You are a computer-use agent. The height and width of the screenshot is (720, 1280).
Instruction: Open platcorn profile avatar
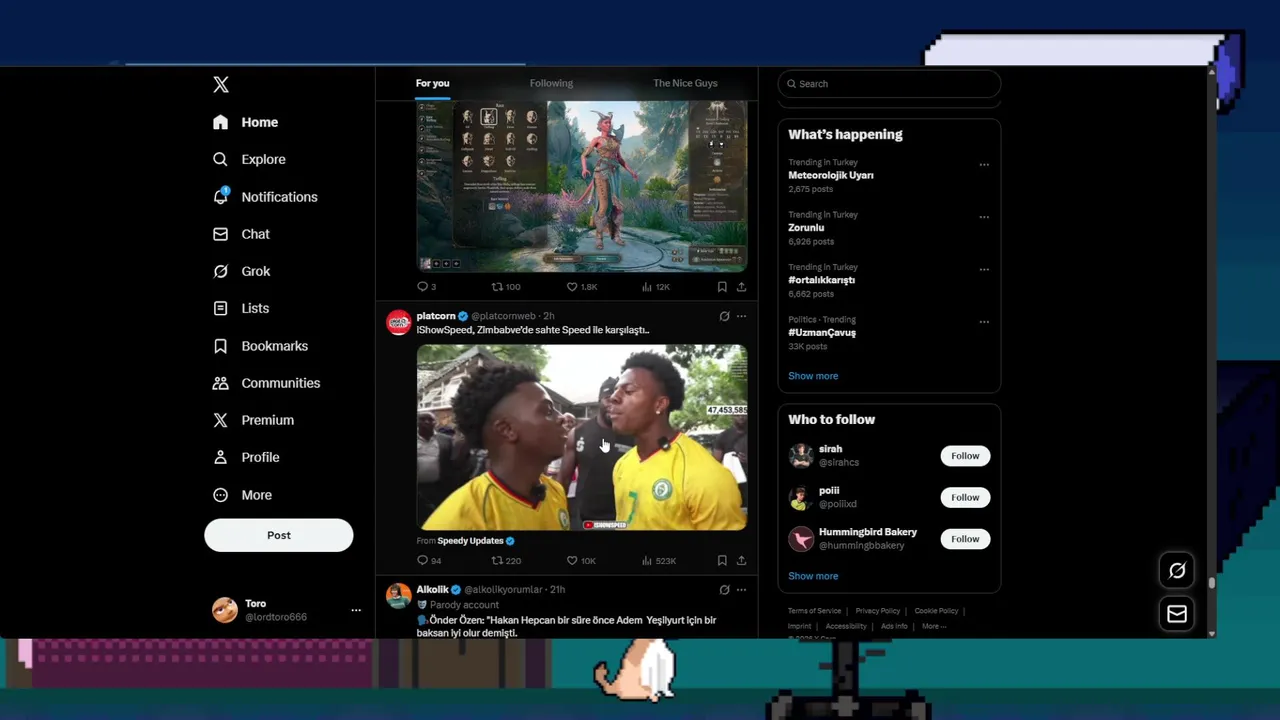tap(399, 322)
